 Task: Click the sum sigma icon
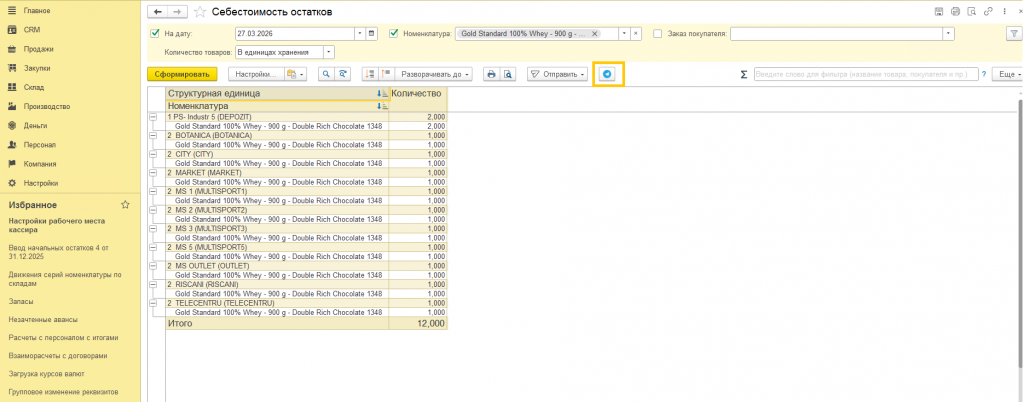tap(744, 74)
